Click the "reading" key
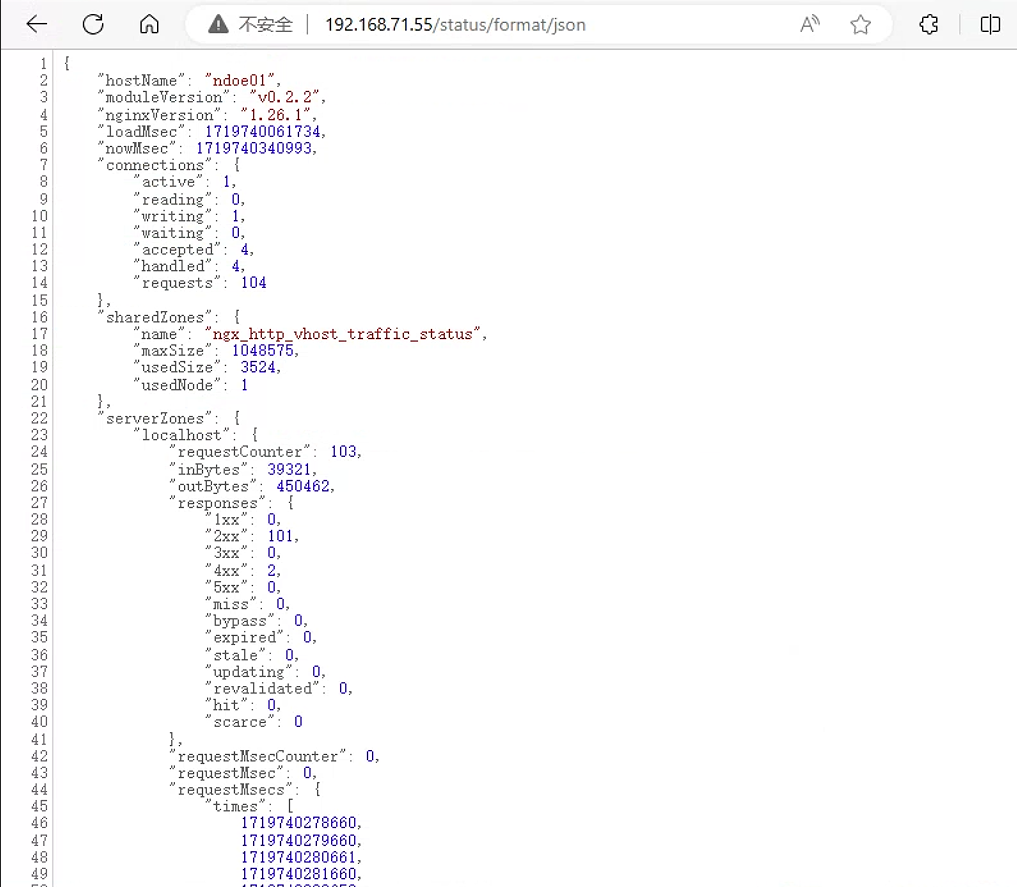Viewport: 1017px width, 887px height. 173,200
